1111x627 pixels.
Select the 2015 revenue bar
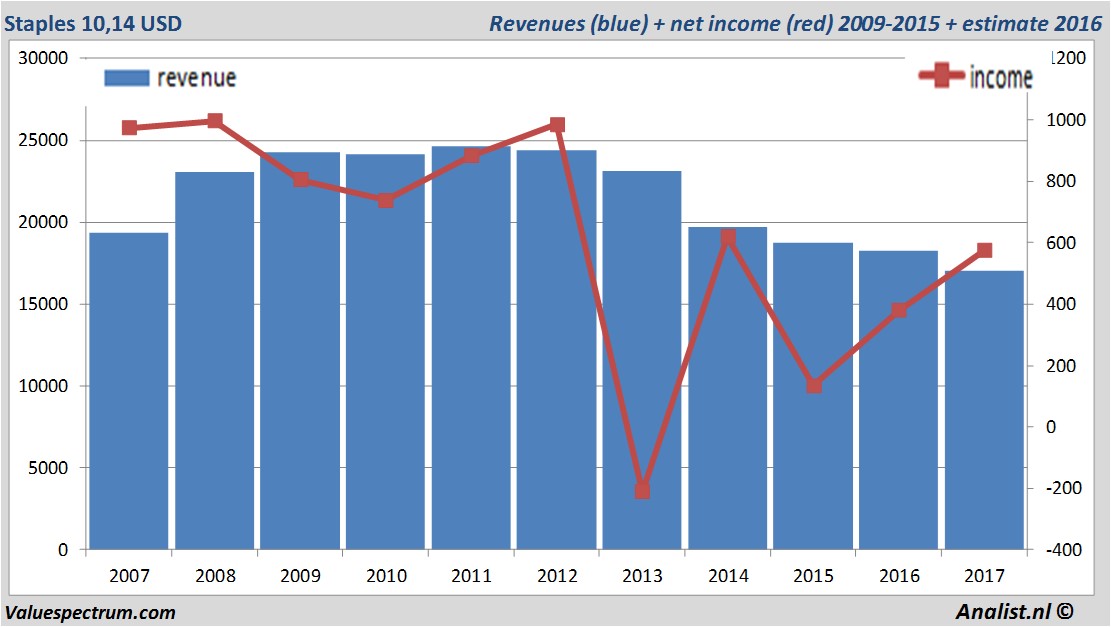pos(813,396)
